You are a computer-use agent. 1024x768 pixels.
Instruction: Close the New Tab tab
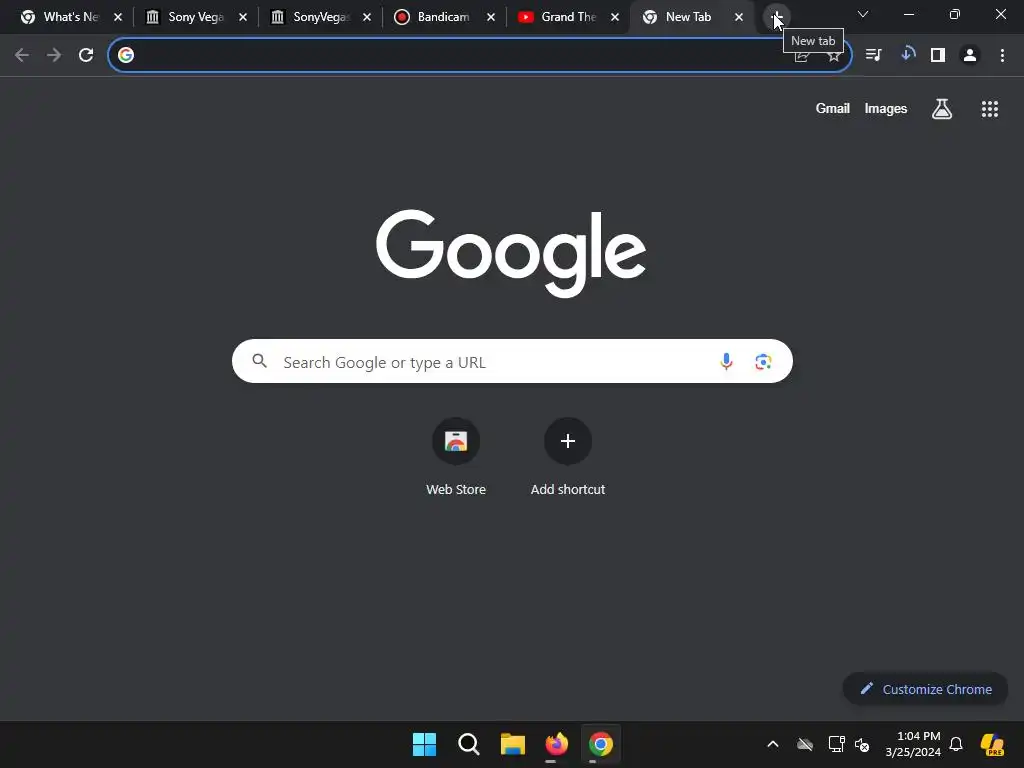coord(739,17)
